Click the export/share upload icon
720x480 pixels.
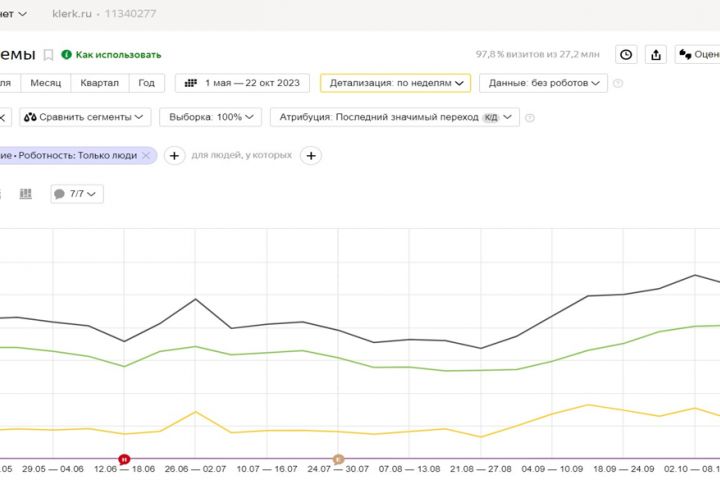(x=656, y=55)
